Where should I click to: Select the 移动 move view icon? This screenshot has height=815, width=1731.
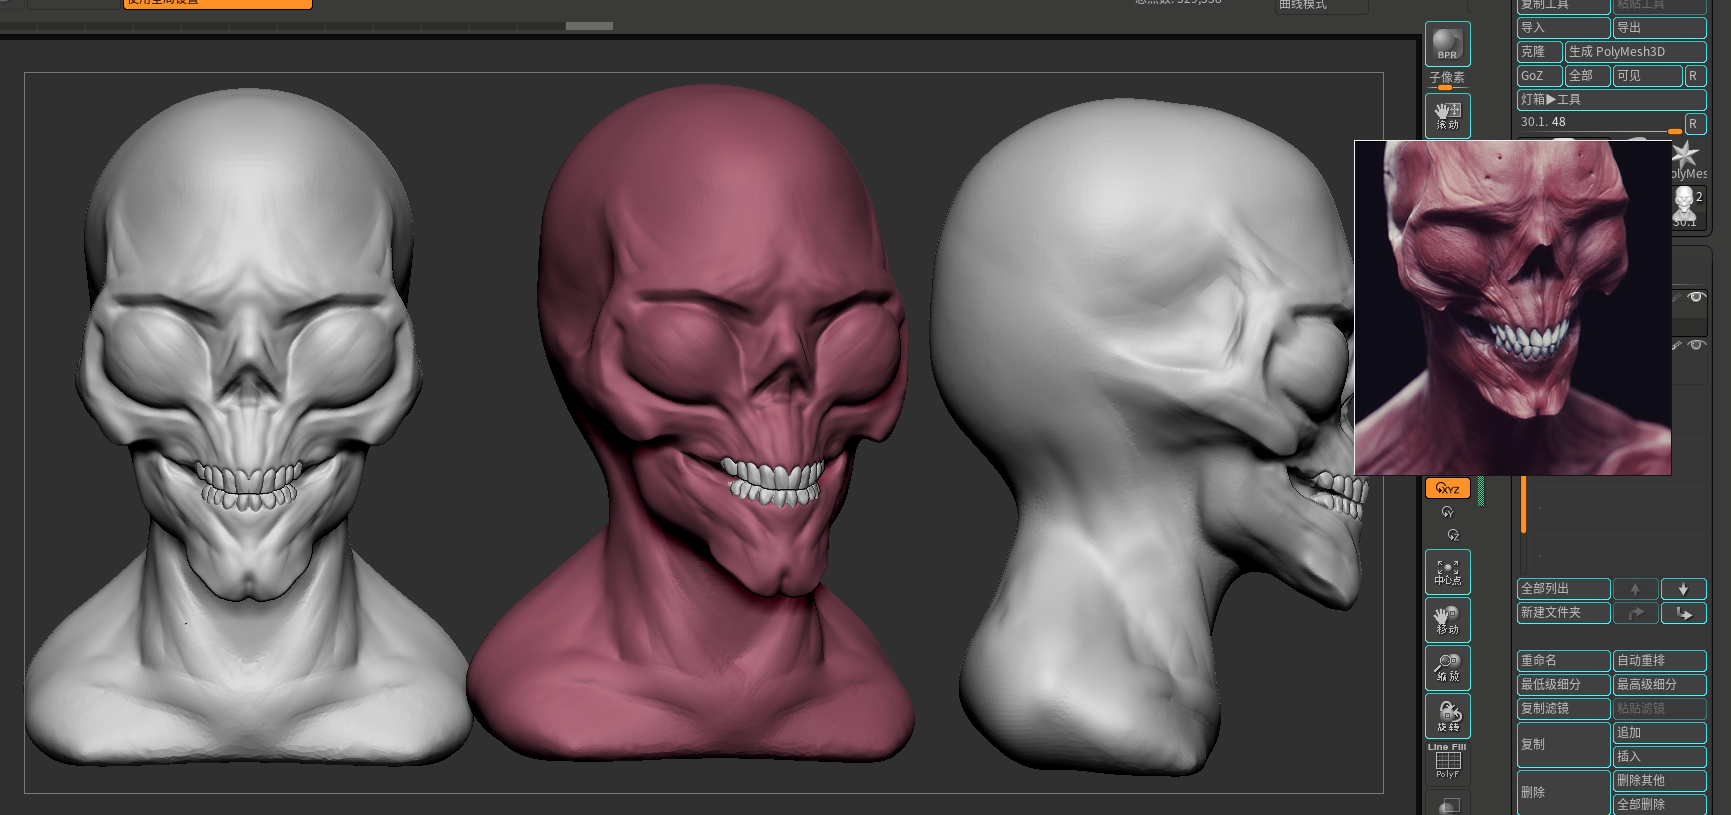1447,620
